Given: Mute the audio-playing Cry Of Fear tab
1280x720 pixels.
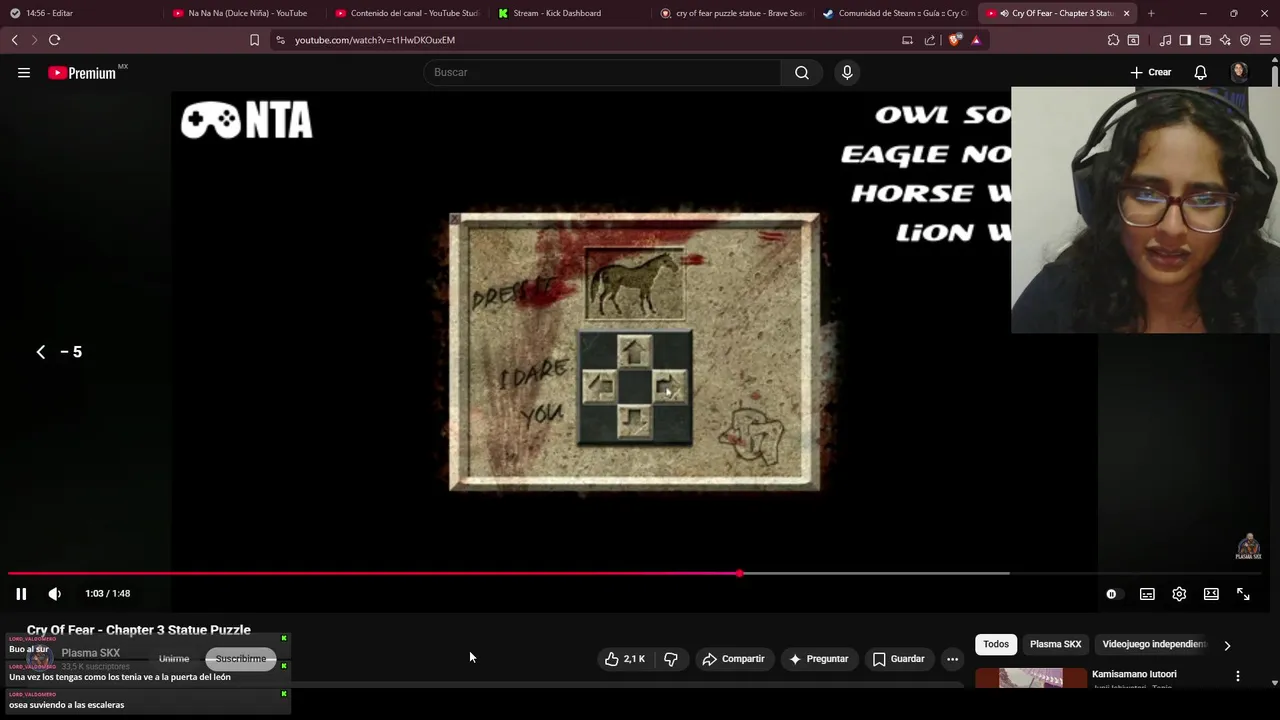Looking at the screenshot, I should (1004, 13).
